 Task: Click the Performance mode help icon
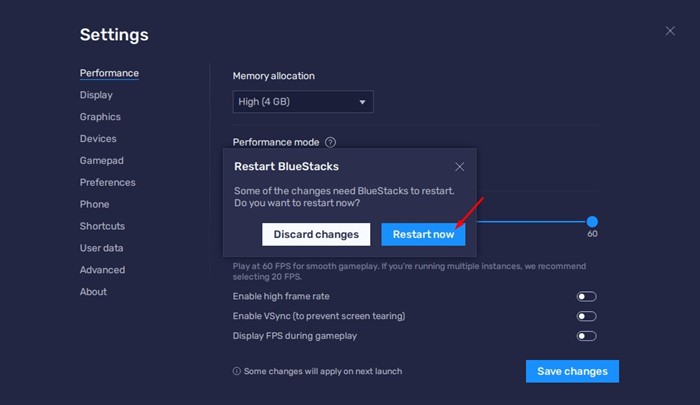coord(330,143)
